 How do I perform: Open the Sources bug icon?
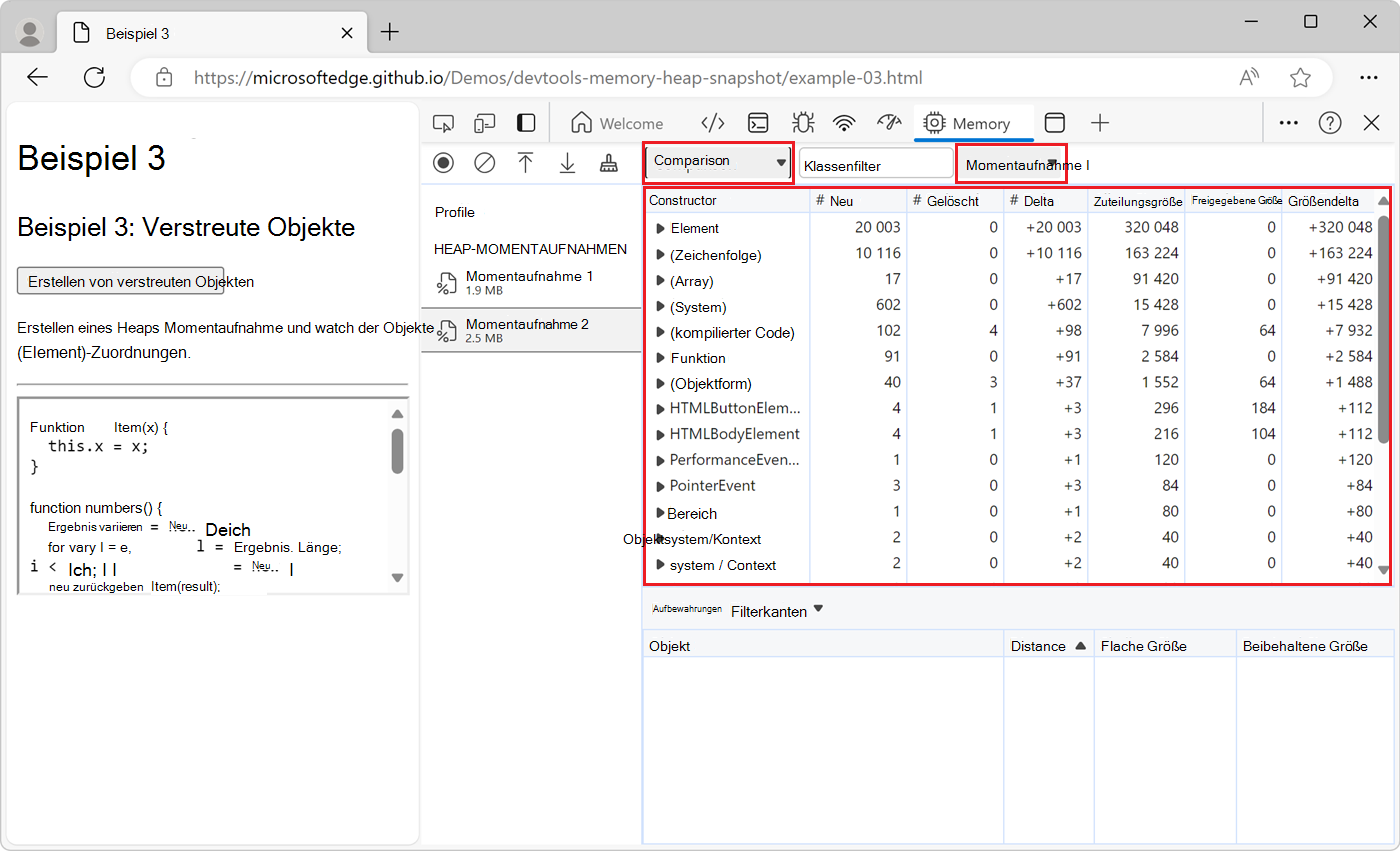click(x=802, y=123)
